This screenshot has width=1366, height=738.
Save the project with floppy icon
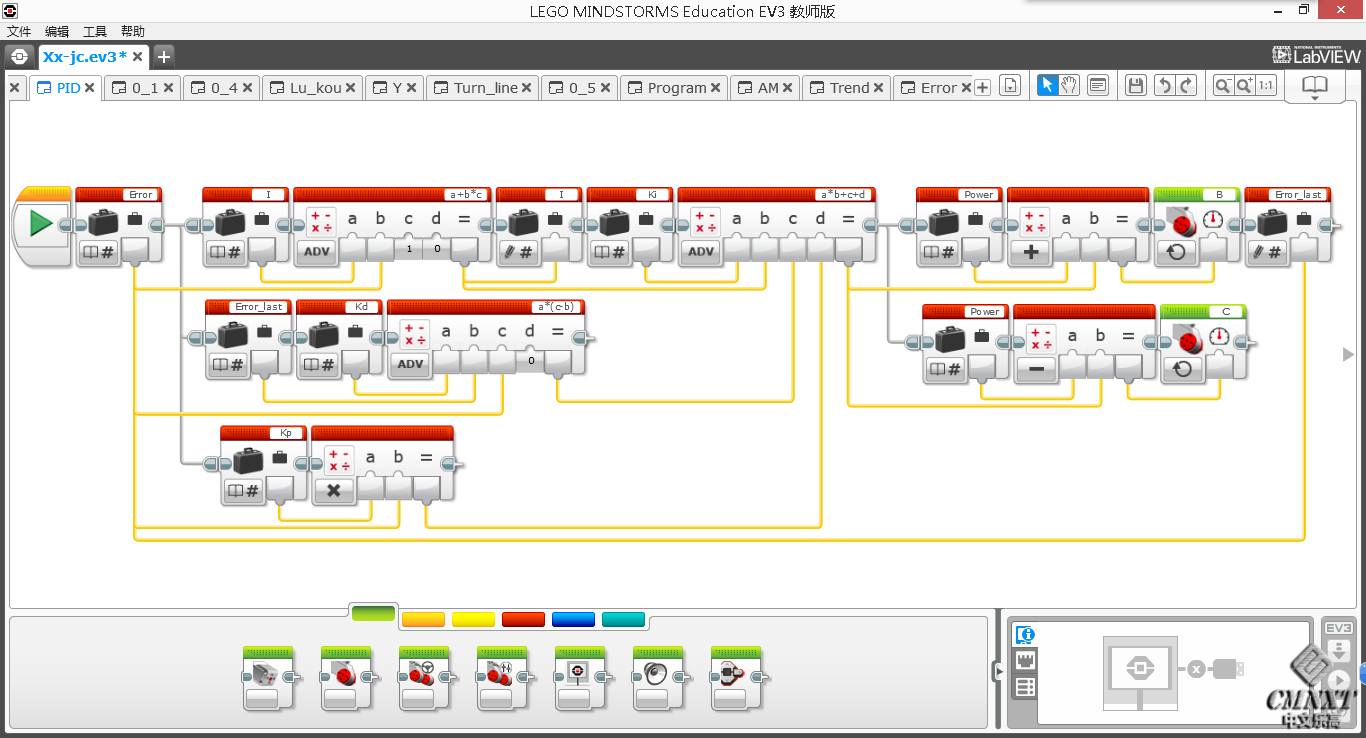[x=1136, y=86]
